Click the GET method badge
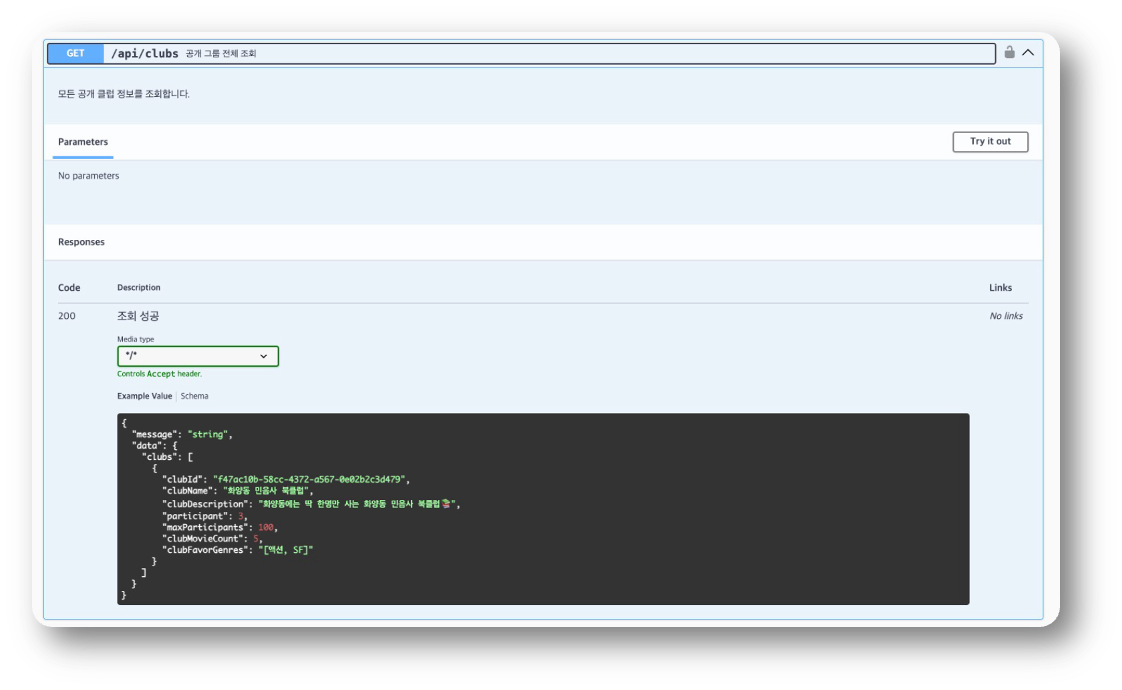 (75, 54)
